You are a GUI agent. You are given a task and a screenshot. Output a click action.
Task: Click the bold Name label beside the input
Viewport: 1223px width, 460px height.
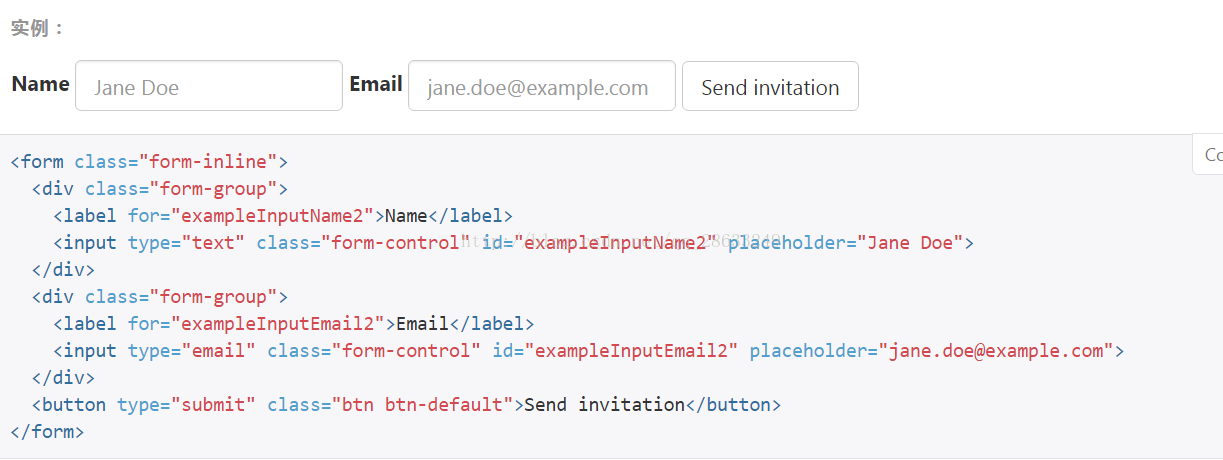40,84
